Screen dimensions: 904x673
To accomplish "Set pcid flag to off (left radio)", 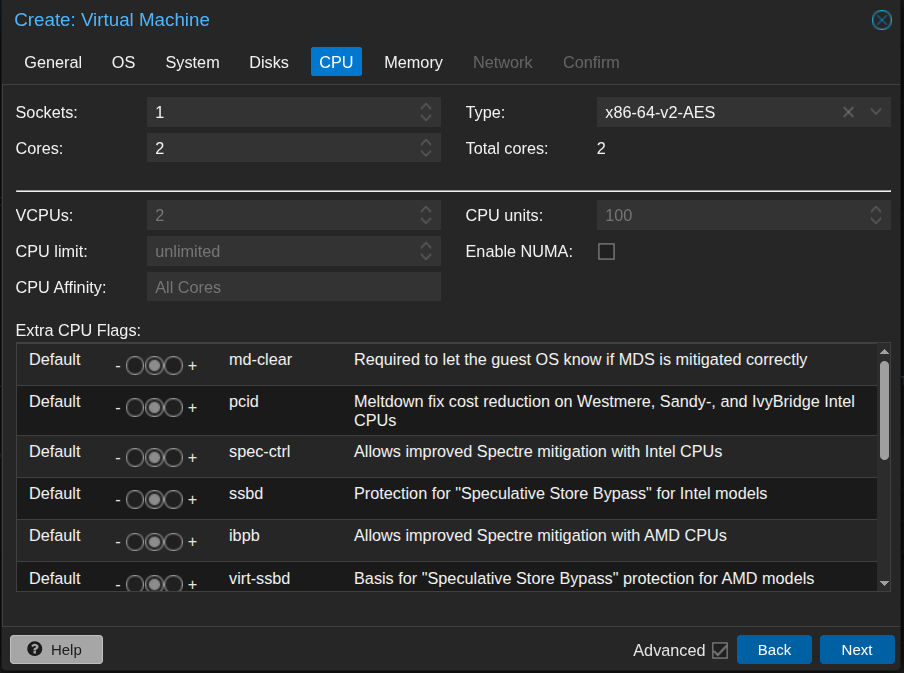I will coord(135,408).
